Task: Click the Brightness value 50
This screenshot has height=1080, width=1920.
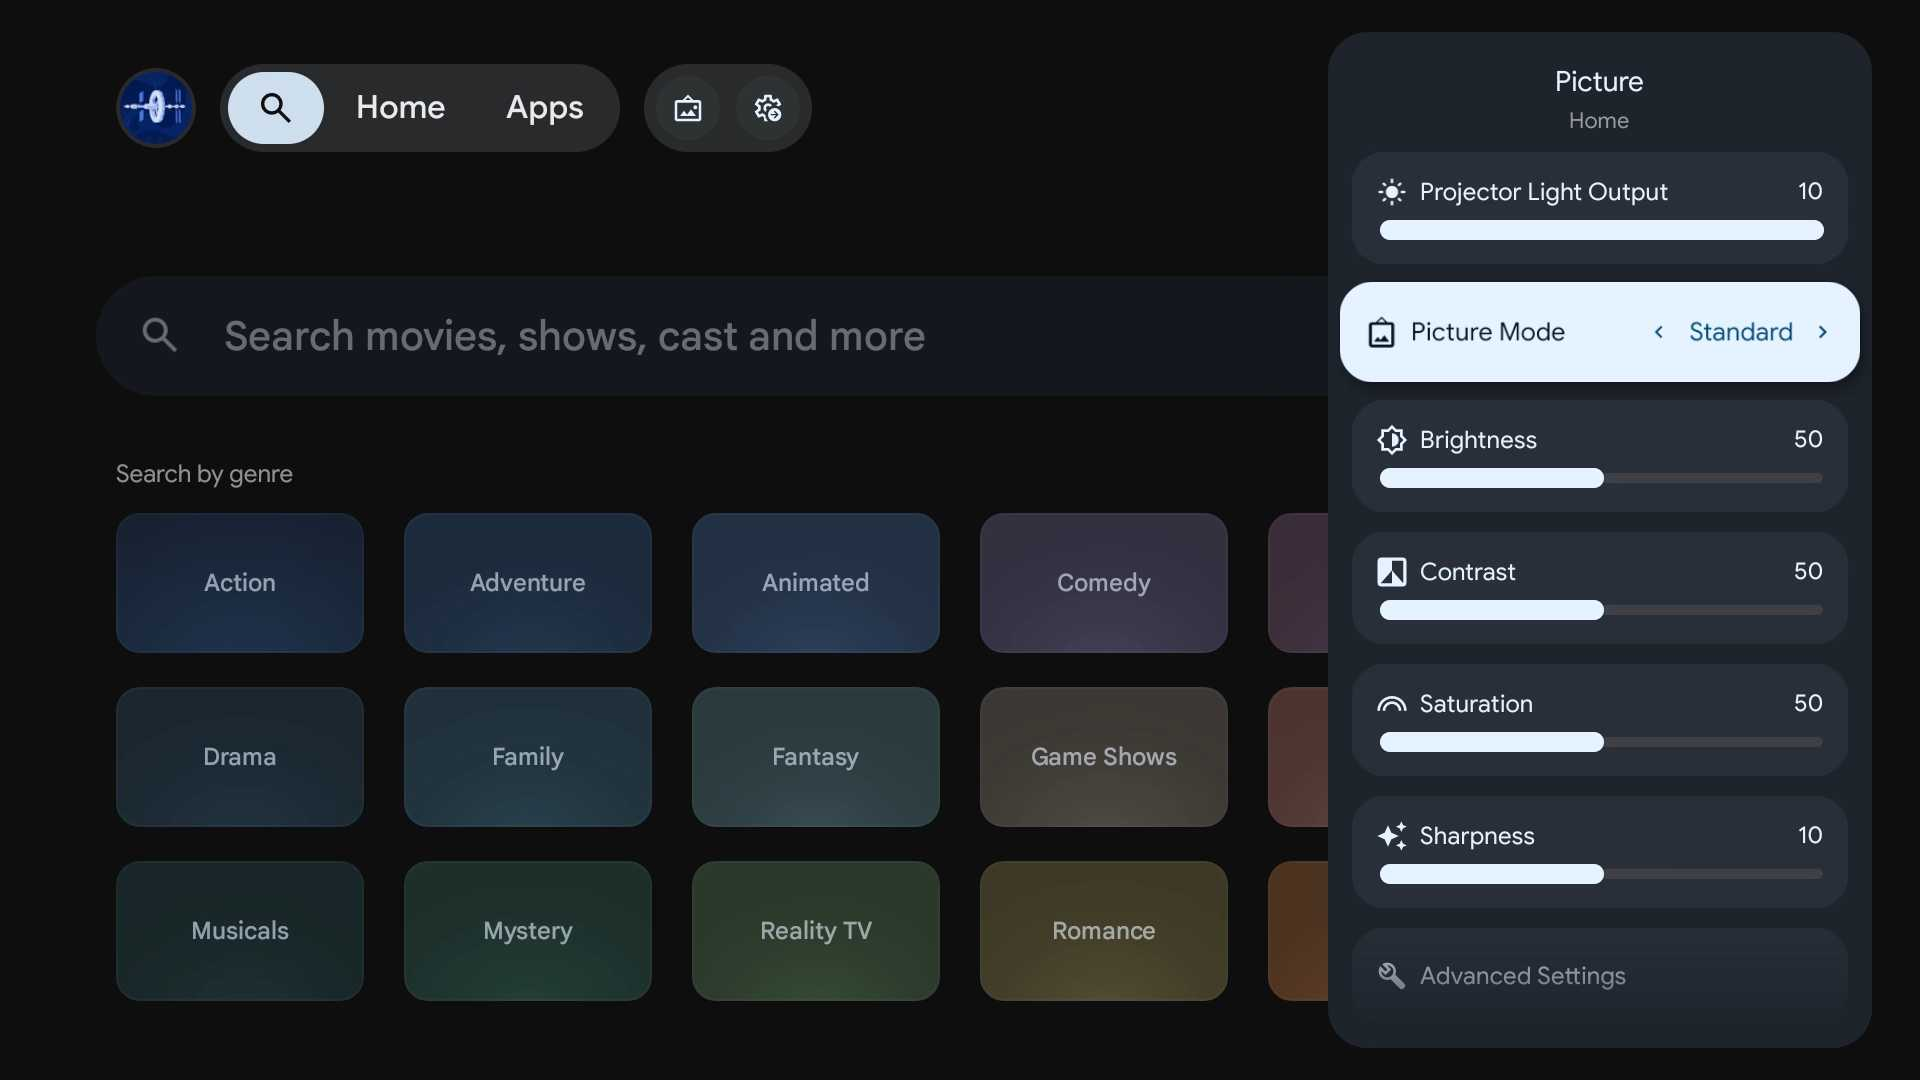Action: [x=1808, y=439]
